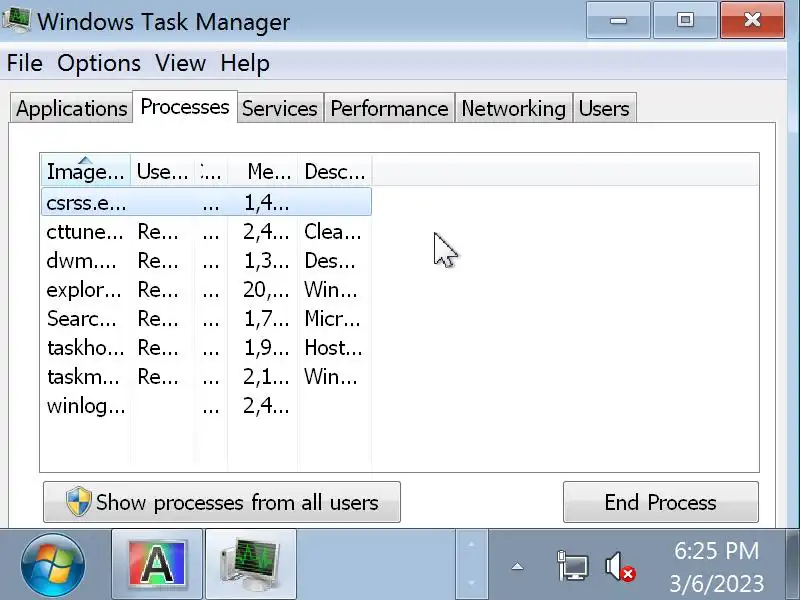Click the shield icon on Show processes button
The height and width of the screenshot is (600, 800).
point(79,502)
